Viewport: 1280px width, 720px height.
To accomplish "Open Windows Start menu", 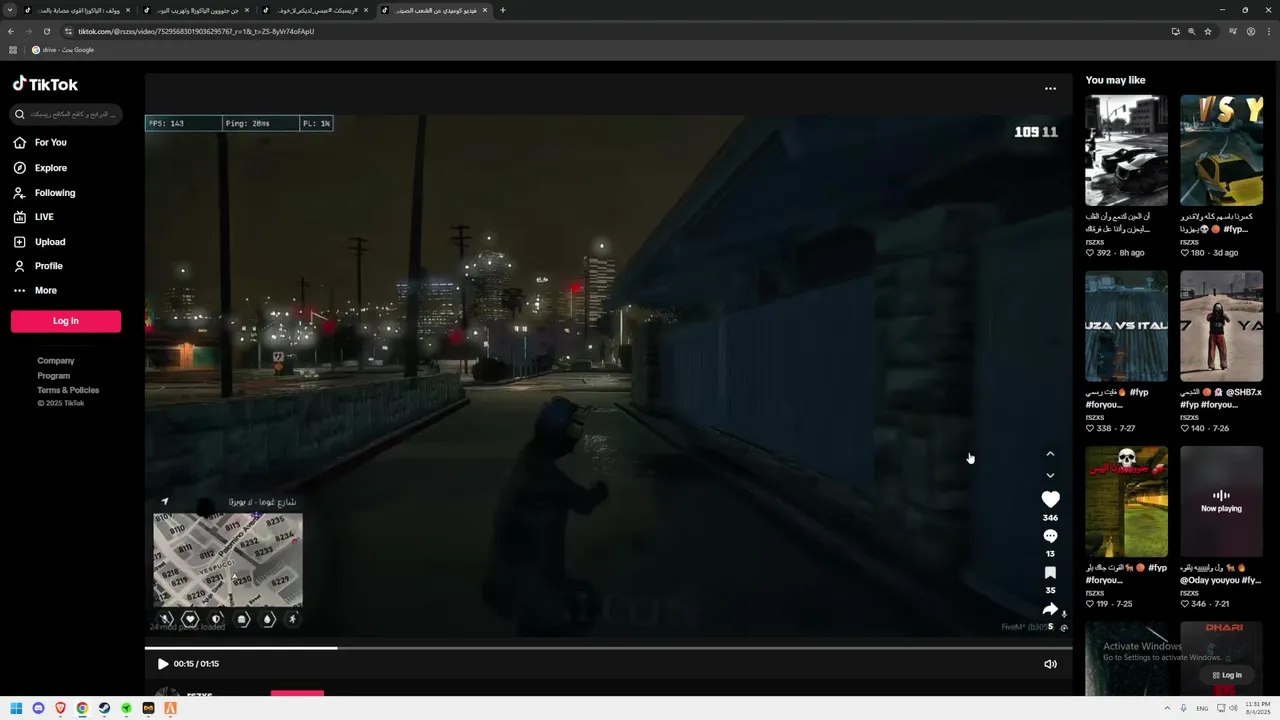I will pyautogui.click(x=16, y=708).
